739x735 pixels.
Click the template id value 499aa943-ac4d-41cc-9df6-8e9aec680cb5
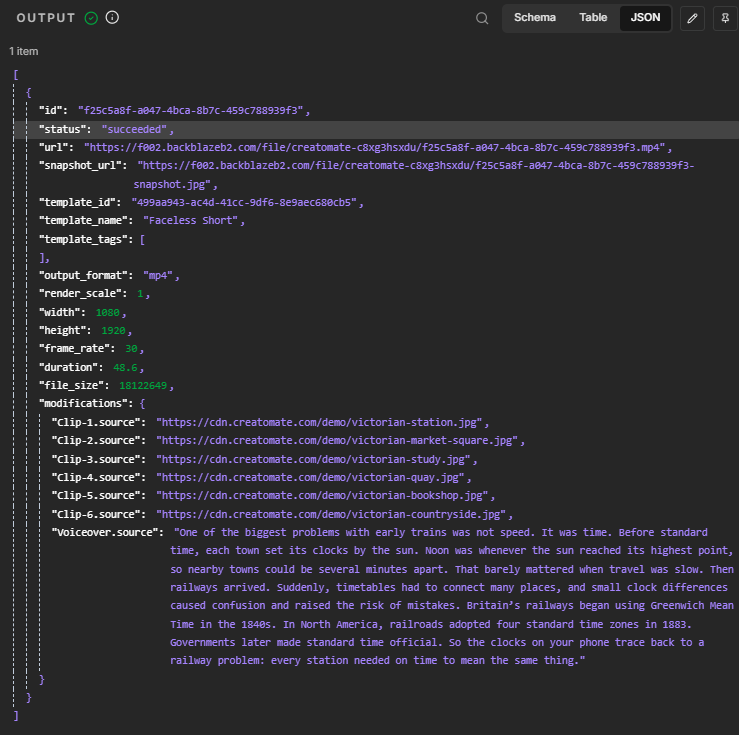pyautogui.click(x=244, y=202)
